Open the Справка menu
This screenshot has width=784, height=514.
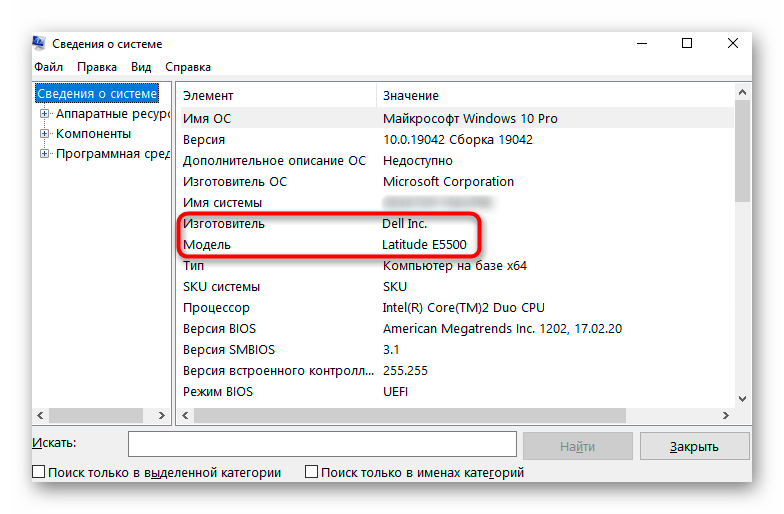[x=188, y=67]
